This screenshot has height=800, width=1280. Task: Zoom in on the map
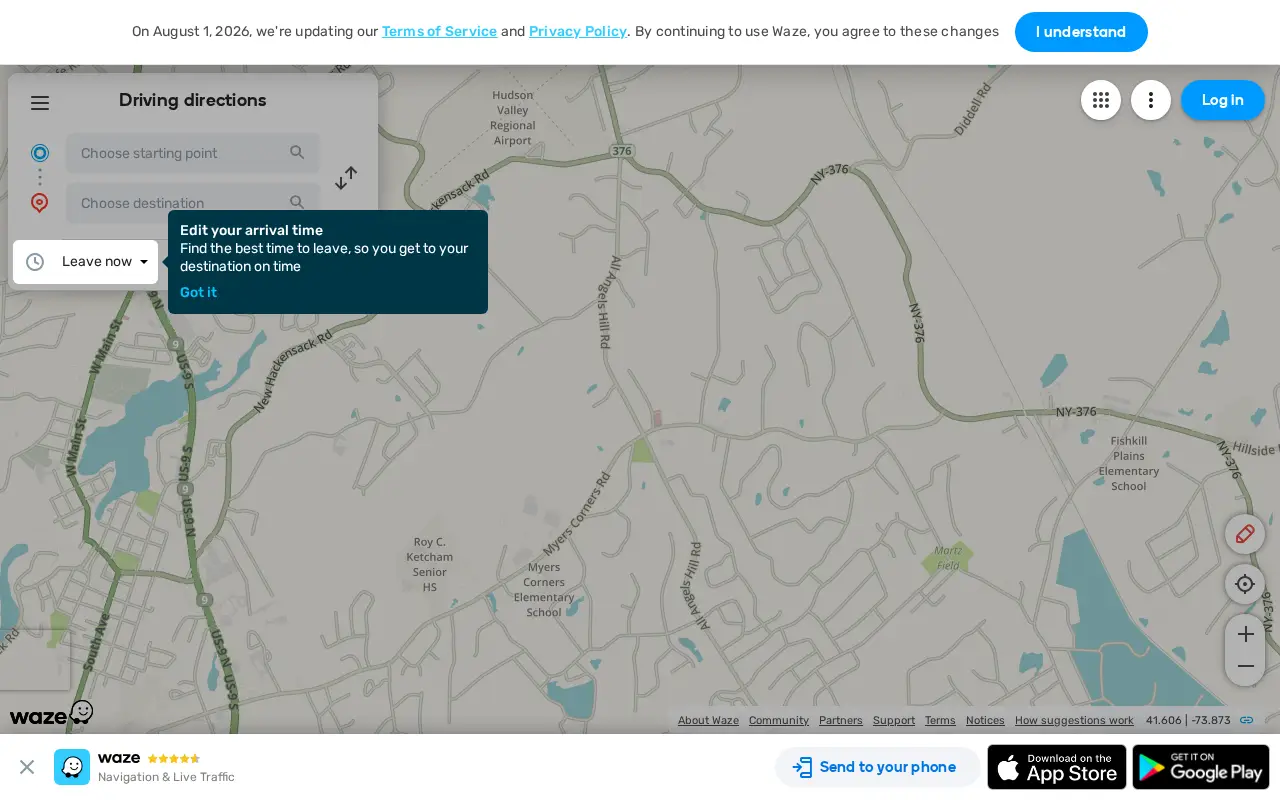[1245, 634]
